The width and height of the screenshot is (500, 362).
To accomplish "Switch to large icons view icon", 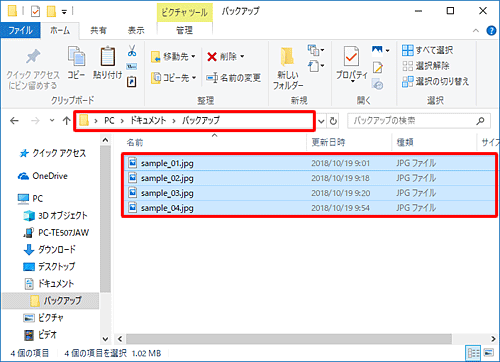I will click(489, 353).
